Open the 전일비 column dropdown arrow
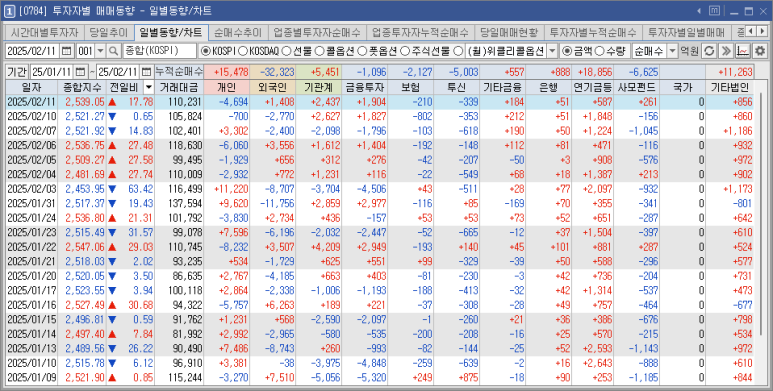773x391 pixels. pyautogui.click(x=149, y=88)
